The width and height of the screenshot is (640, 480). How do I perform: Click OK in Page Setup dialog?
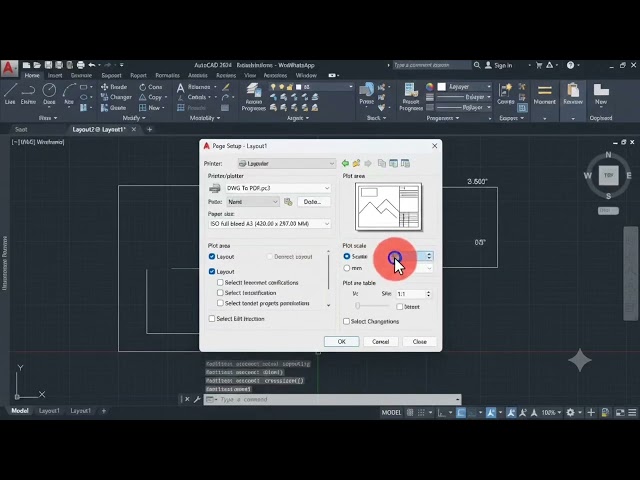(342, 342)
